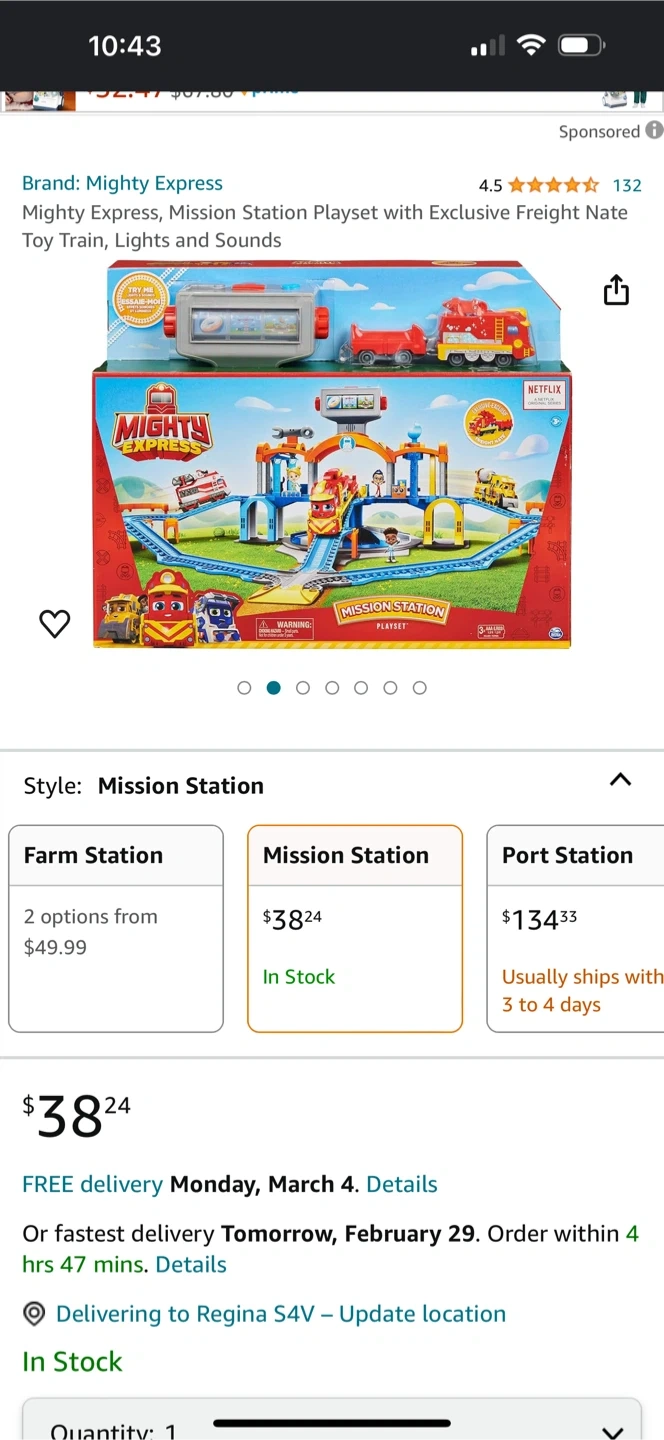Tap the 132 ratings count
Viewport: 664px width, 1440px height.
[627, 185]
